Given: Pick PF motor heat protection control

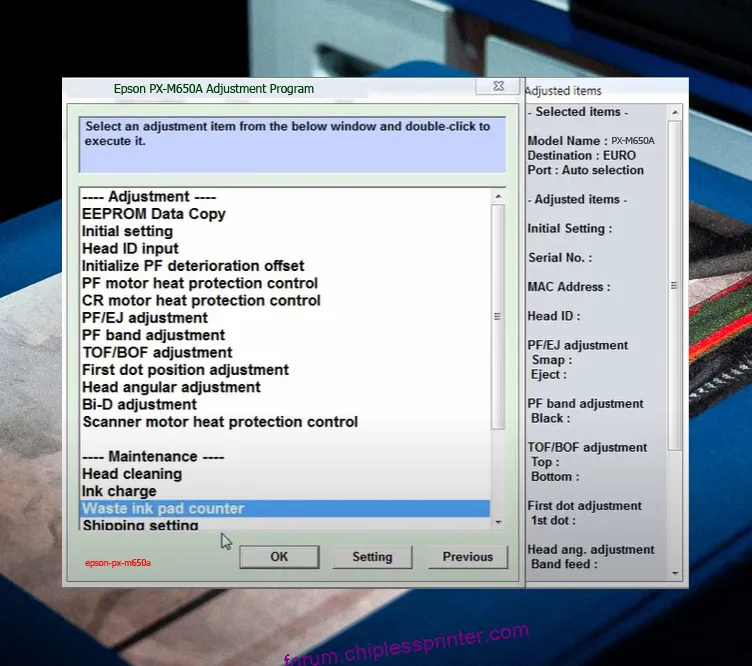Looking at the screenshot, I should tap(200, 283).
